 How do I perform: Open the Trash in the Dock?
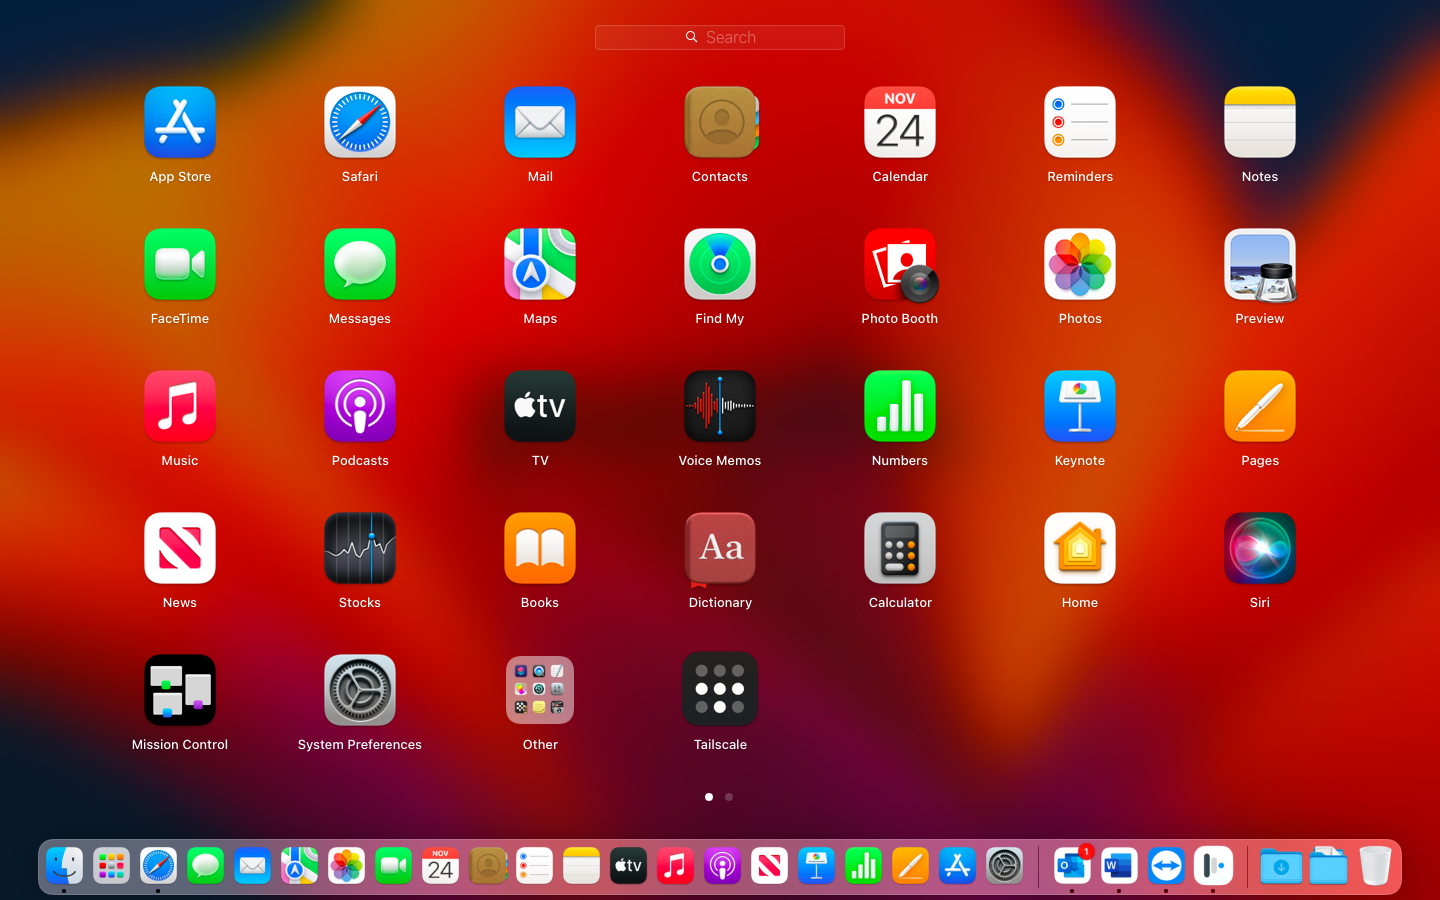coord(1375,866)
